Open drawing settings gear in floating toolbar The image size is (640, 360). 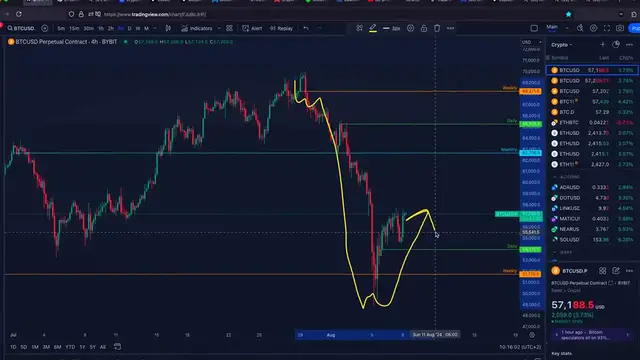point(410,28)
